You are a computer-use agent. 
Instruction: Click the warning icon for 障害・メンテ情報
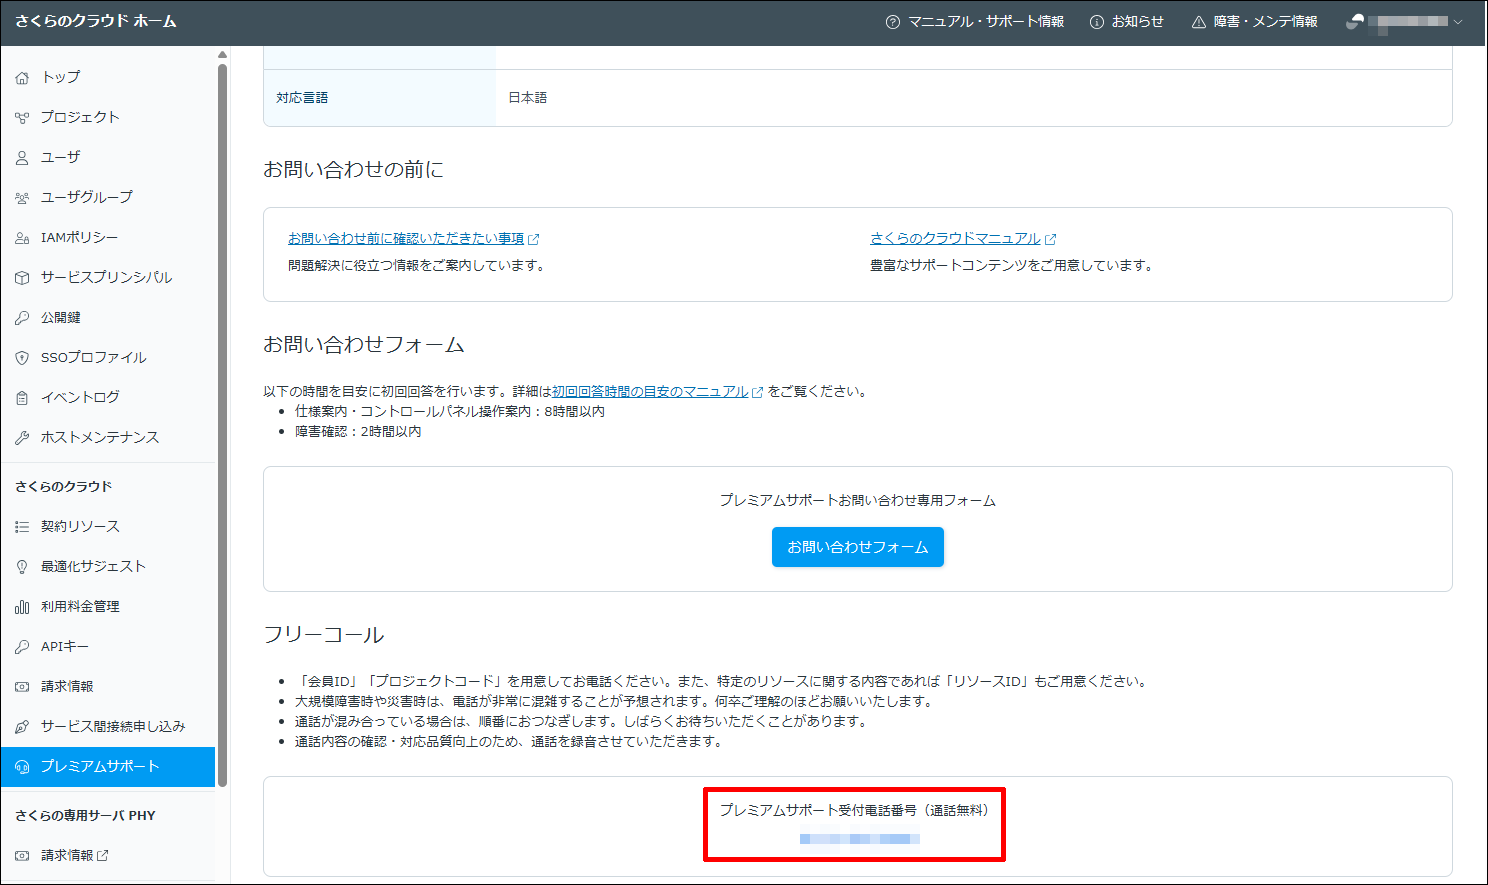coord(1198,22)
